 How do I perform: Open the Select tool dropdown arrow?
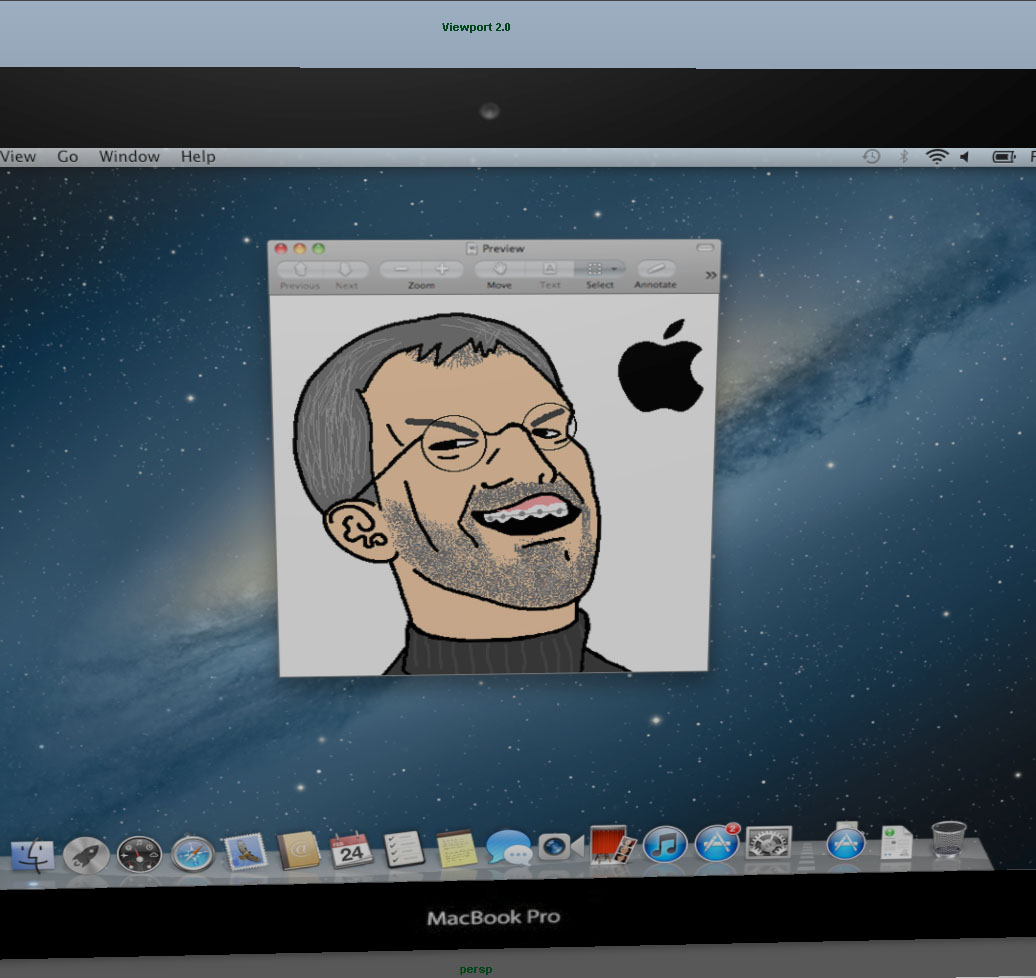click(613, 269)
